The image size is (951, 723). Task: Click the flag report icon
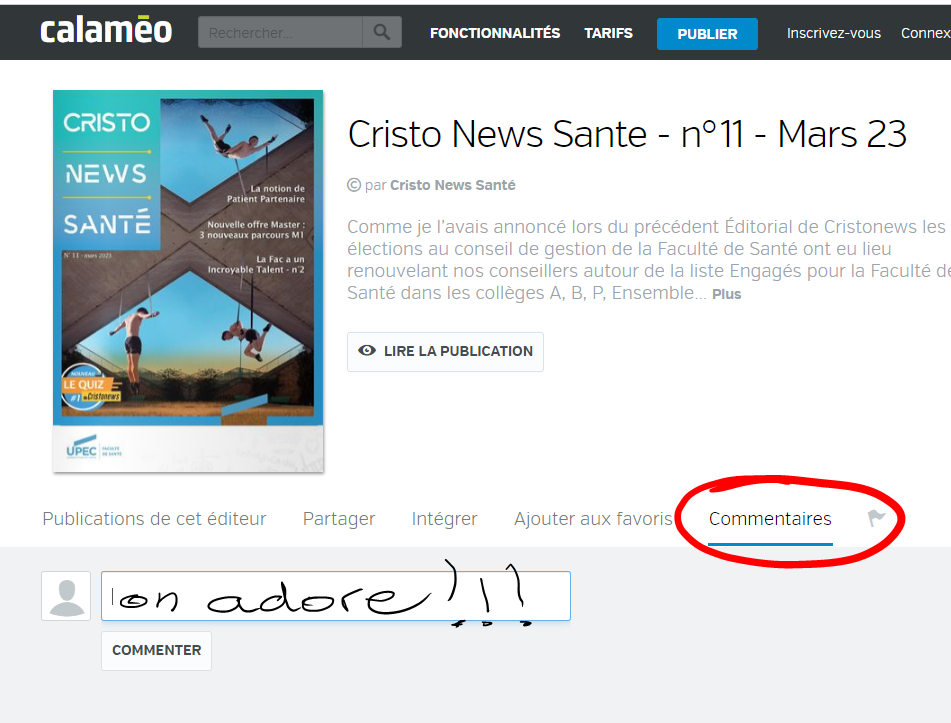click(x=876, y=518)
